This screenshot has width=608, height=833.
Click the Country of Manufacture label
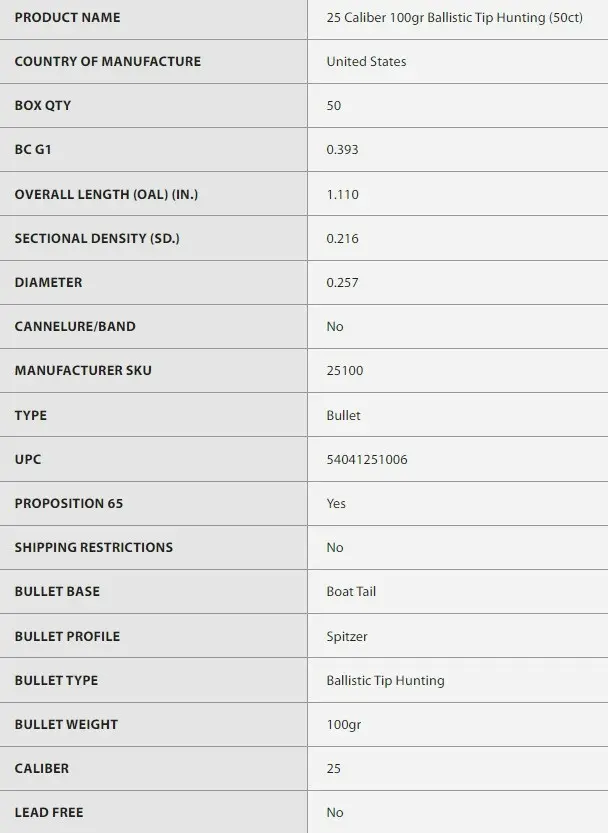pyautogui.click(x=107, y=62)
